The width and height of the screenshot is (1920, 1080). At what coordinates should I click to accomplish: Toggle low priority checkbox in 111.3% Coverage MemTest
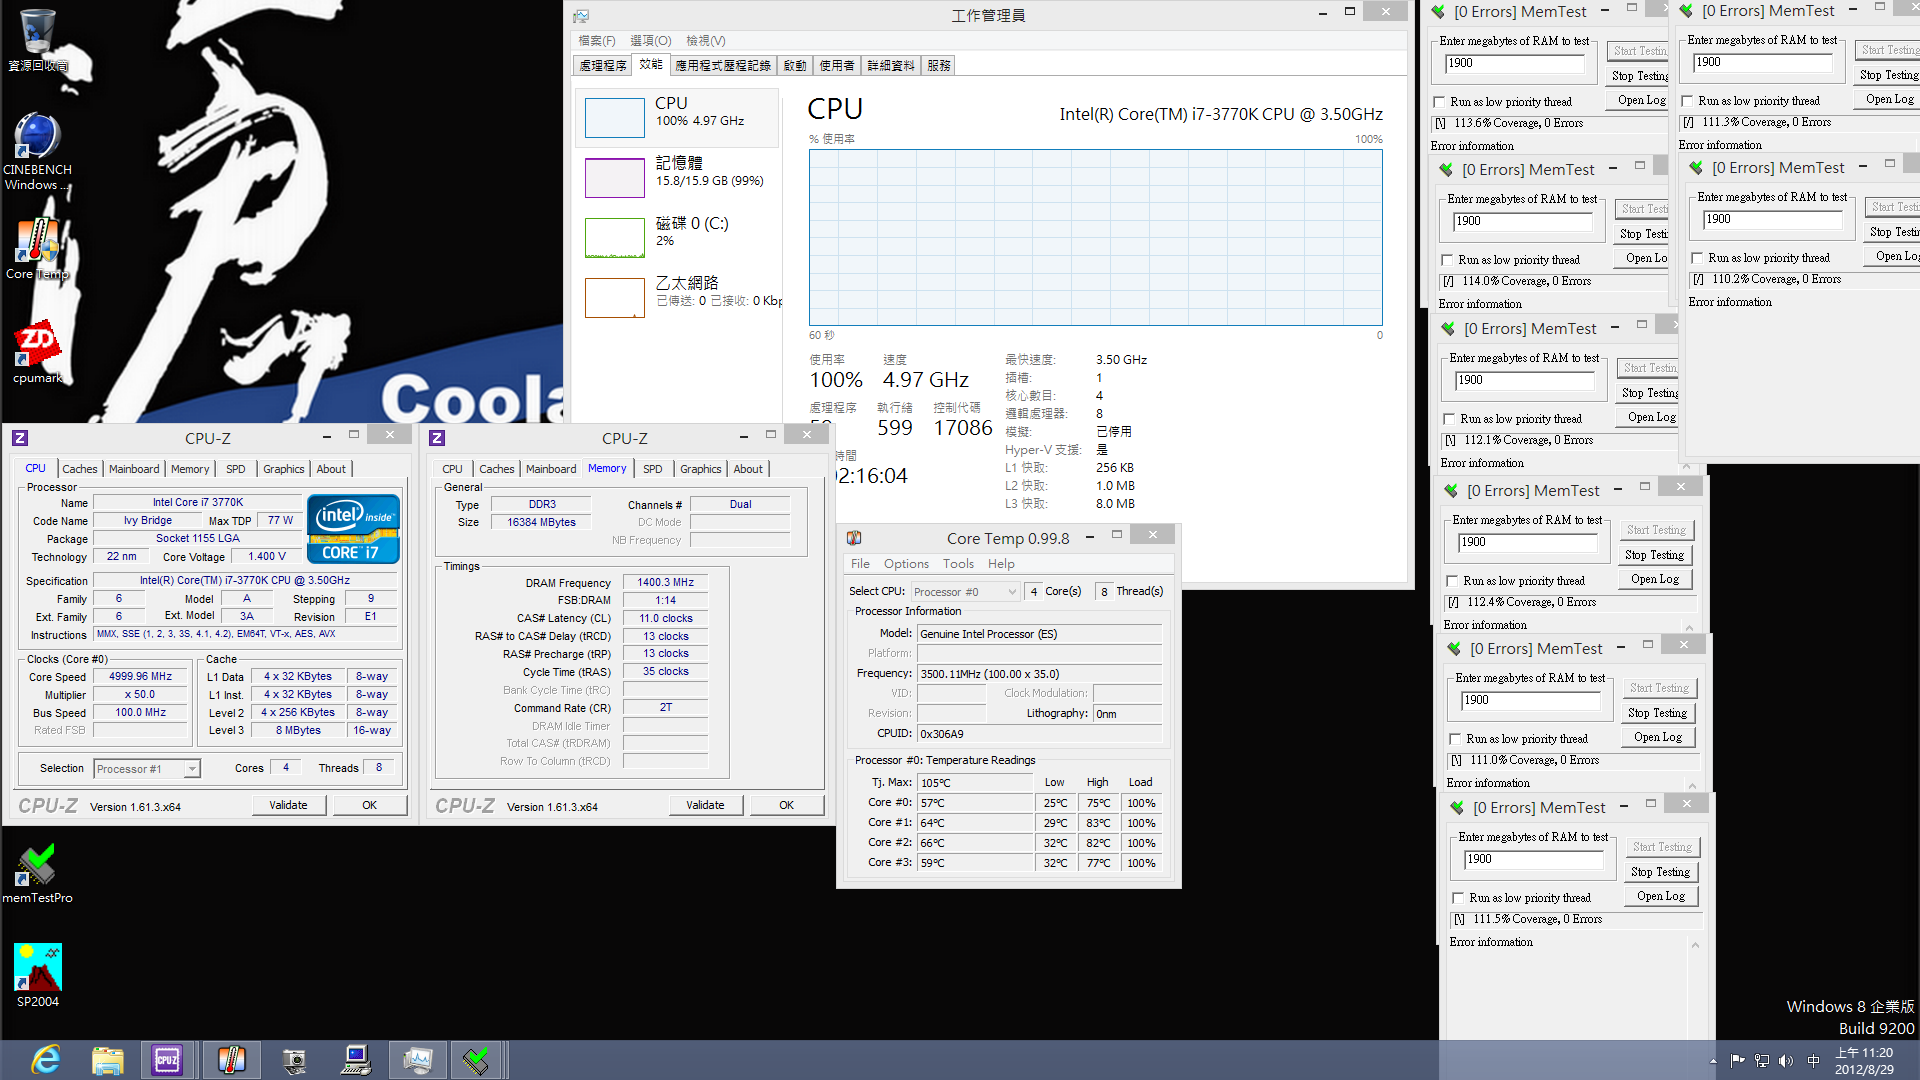click(x=1687, y=101)
